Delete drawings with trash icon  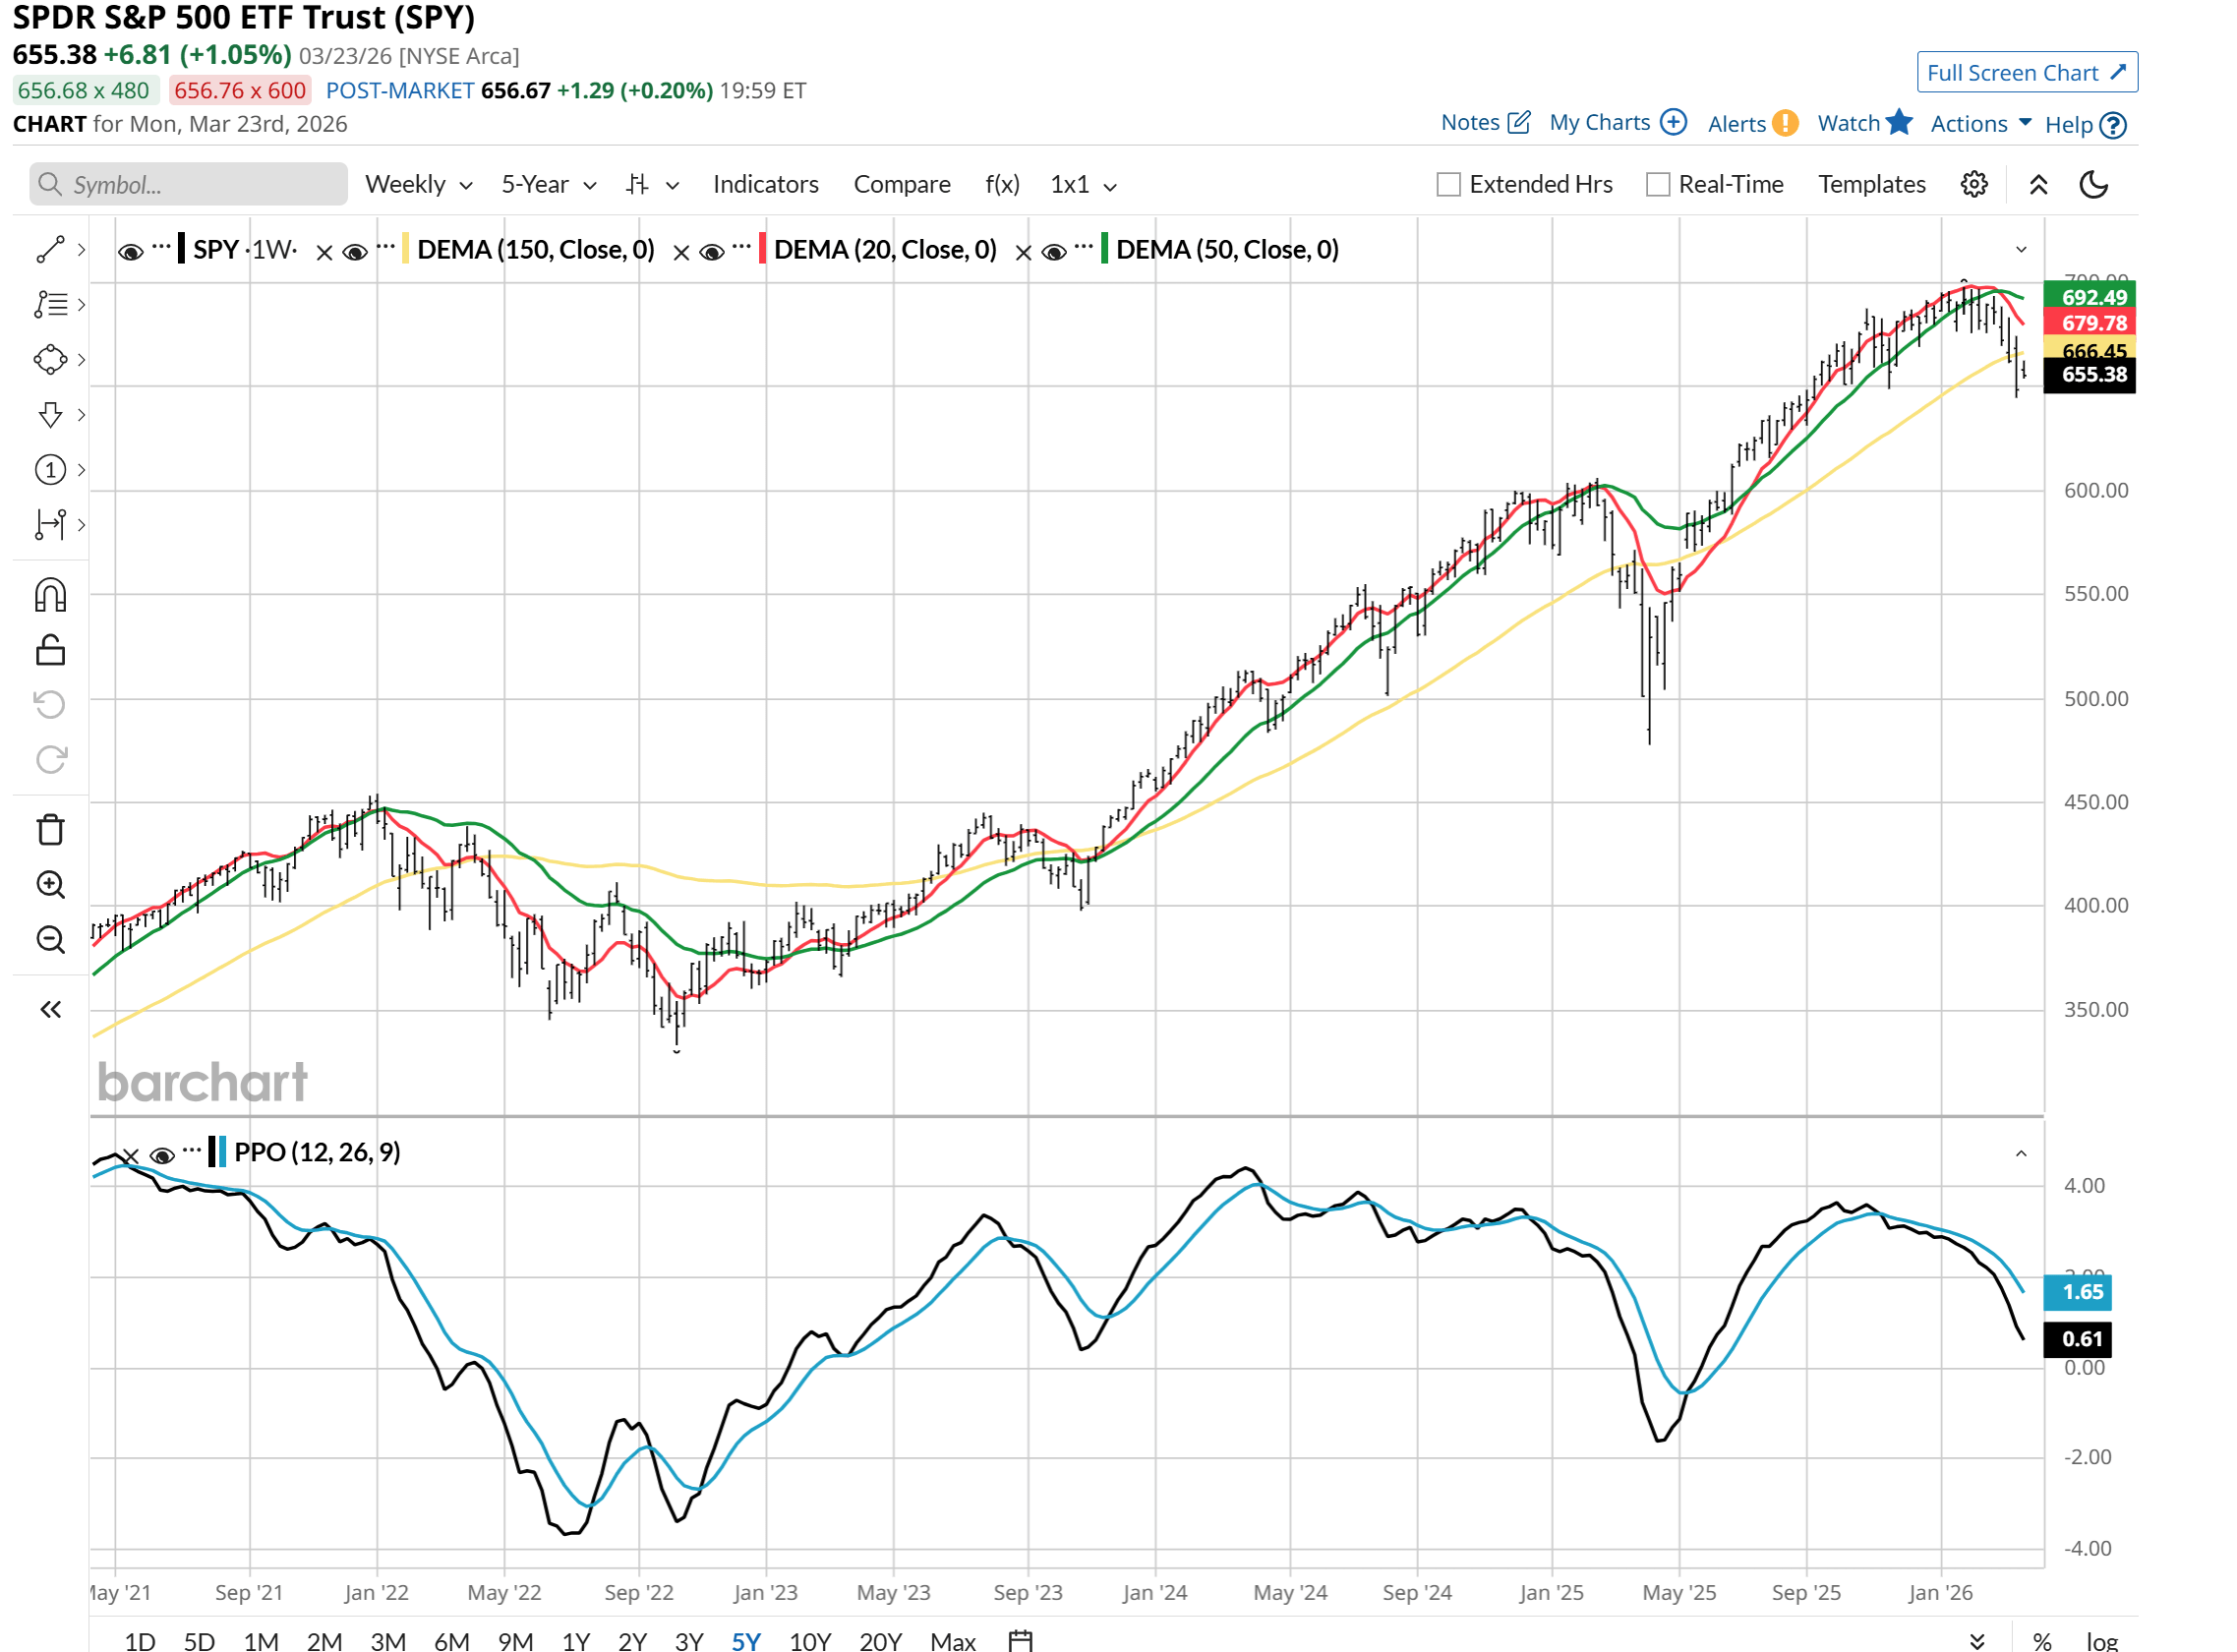(50, 830)
